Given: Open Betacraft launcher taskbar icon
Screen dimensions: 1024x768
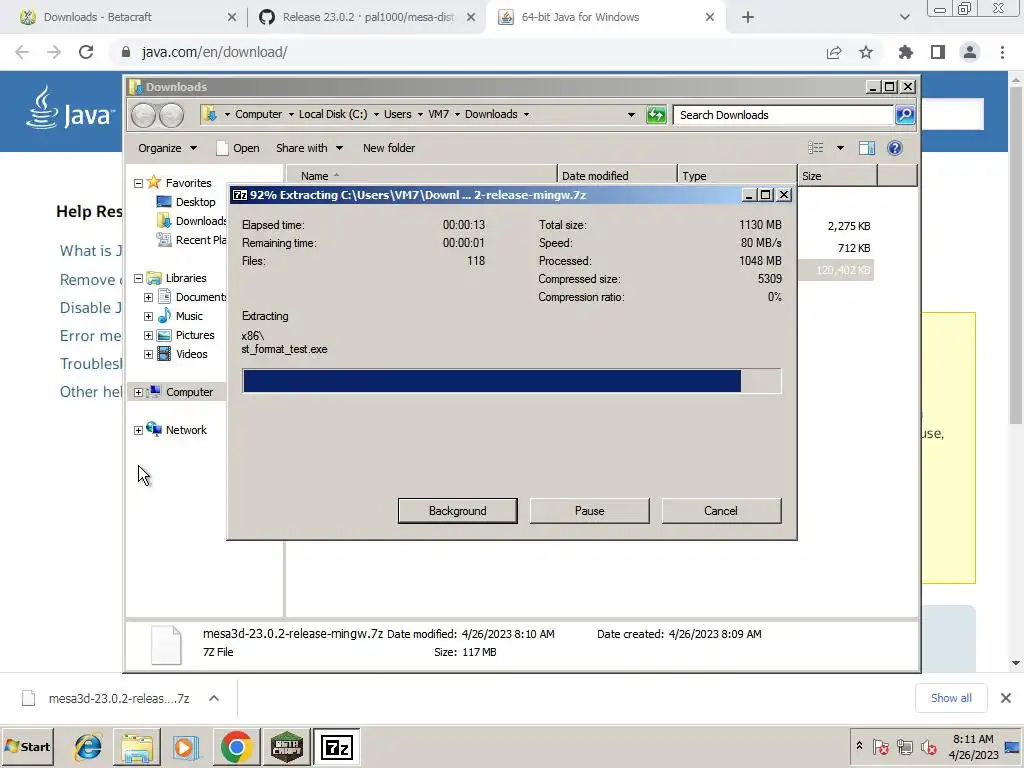Looking at the screenshot, I should pyautogui.click(x=287, y=746).
